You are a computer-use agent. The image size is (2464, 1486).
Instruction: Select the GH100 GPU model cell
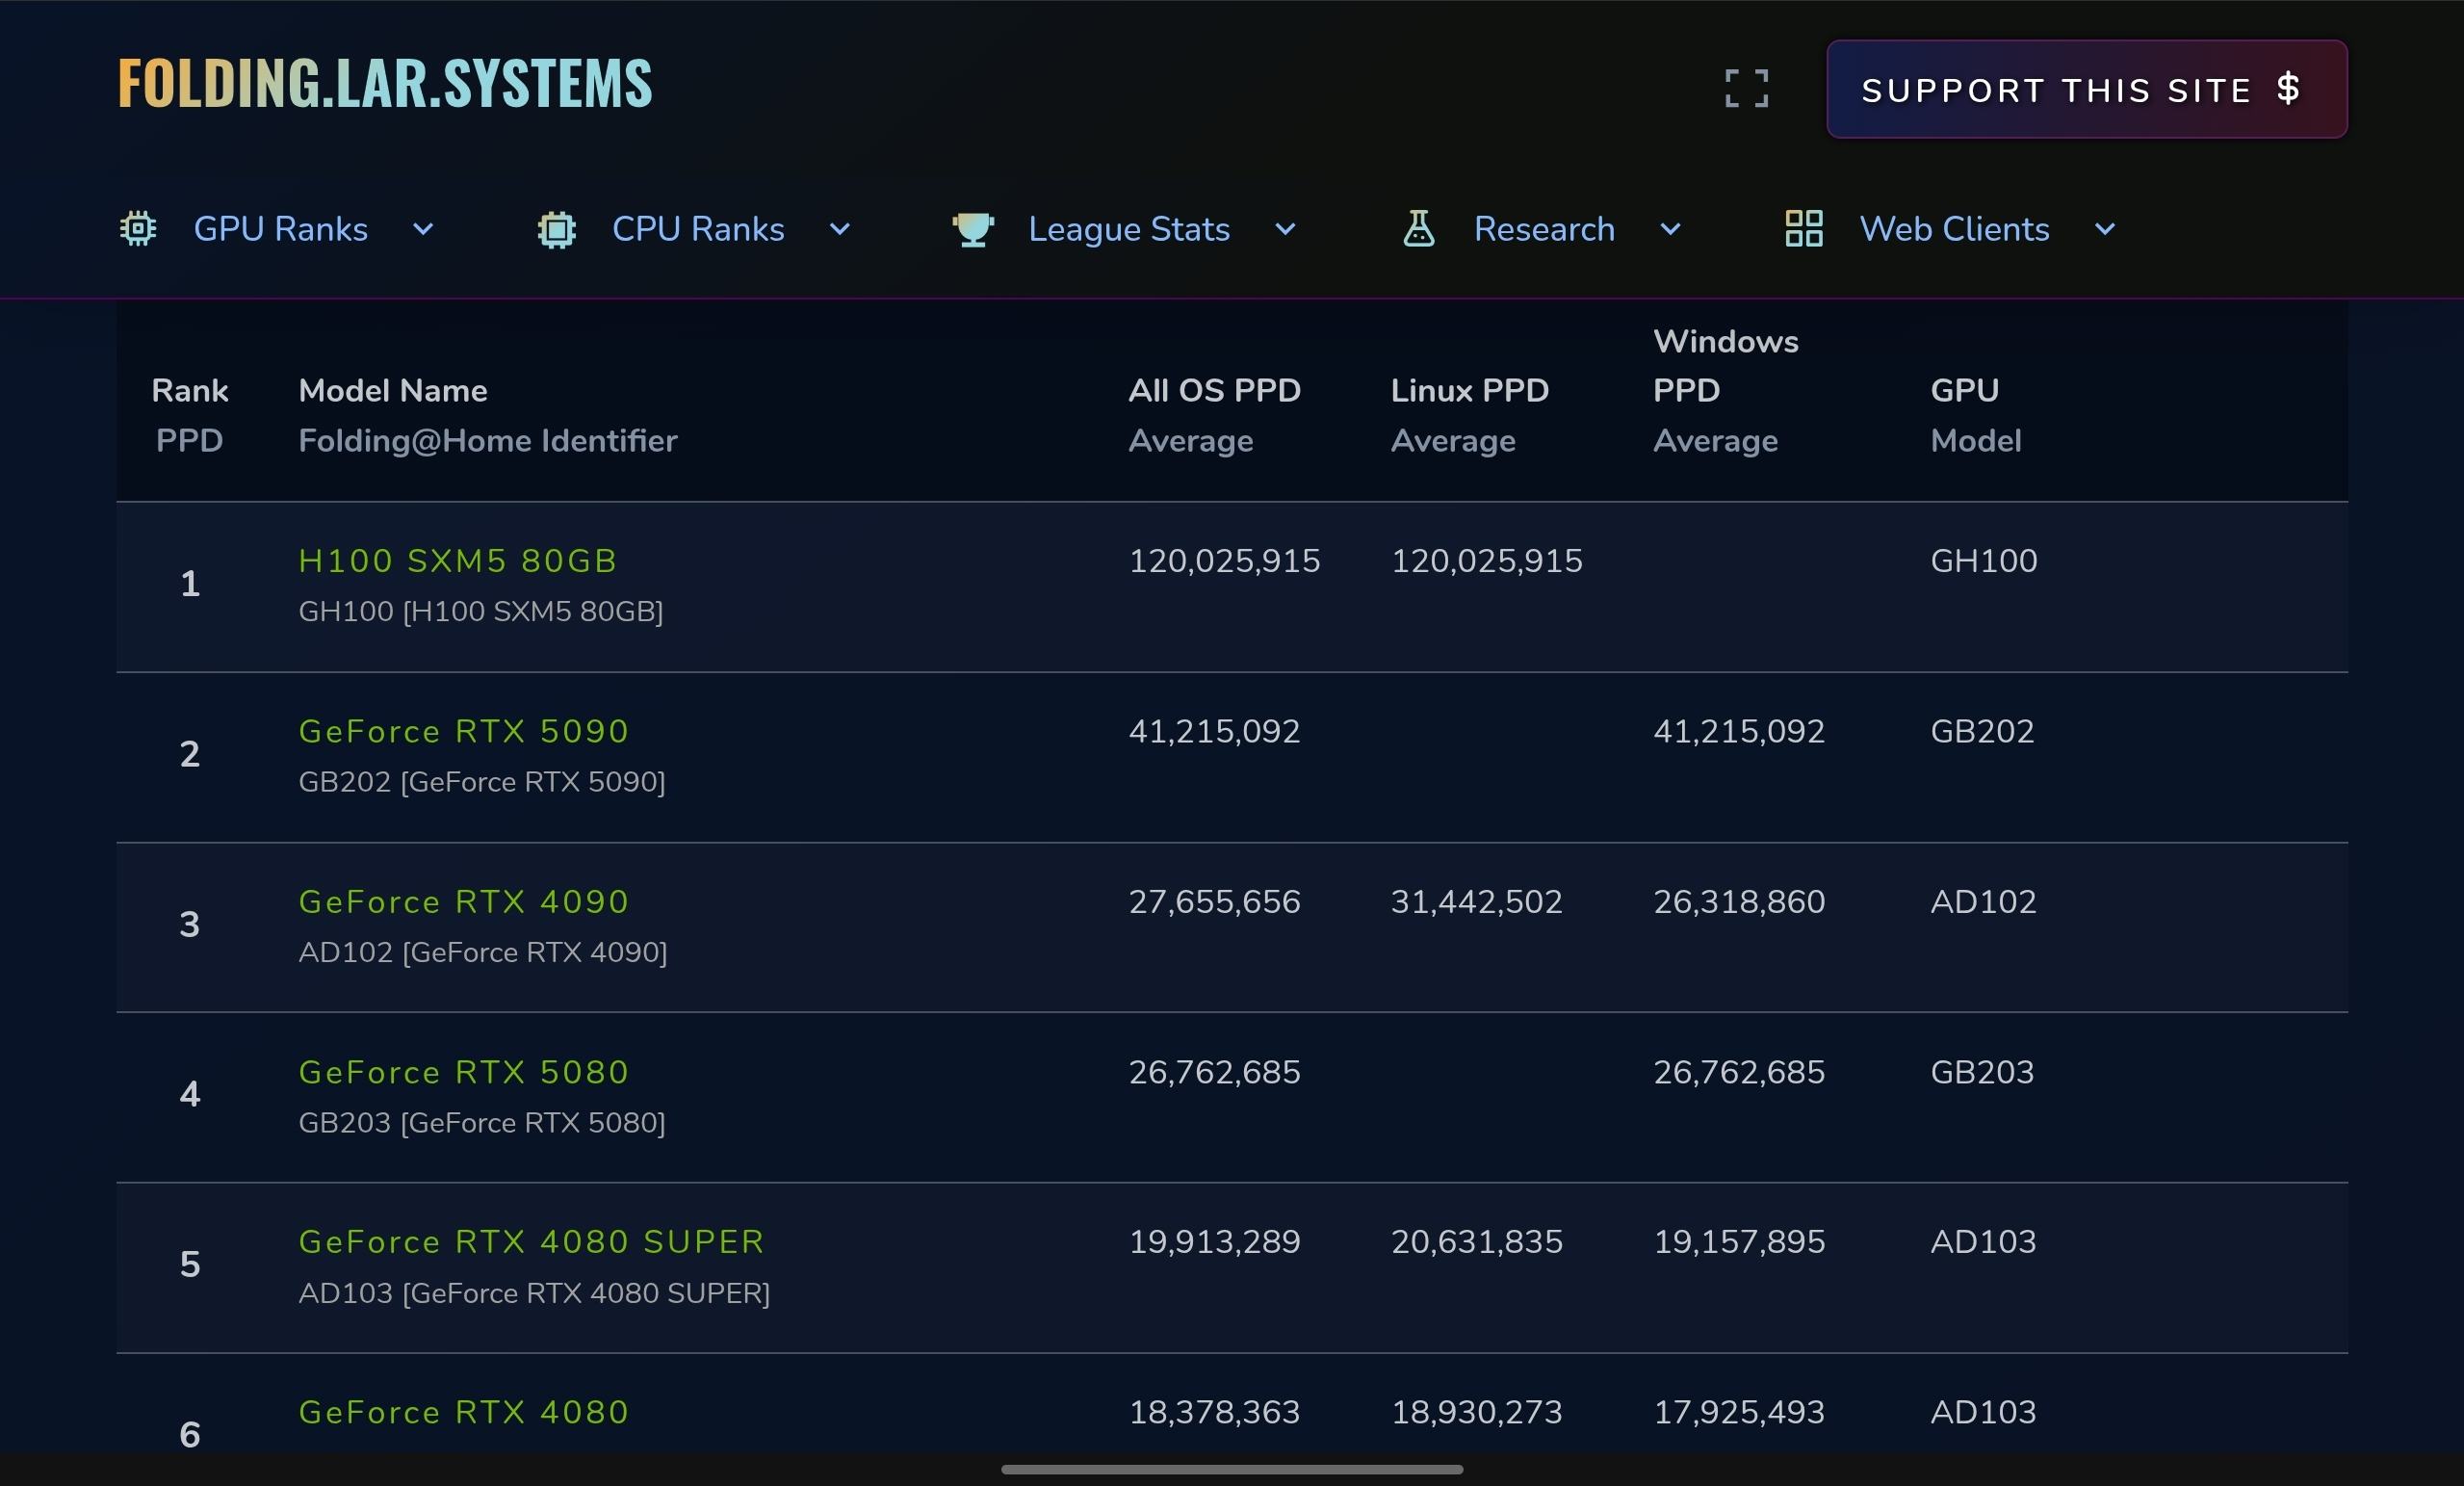(1983, 561)
